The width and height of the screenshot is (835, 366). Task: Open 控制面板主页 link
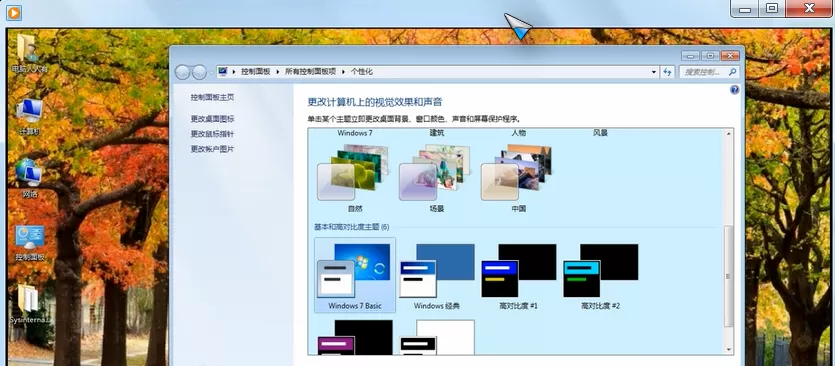(212, 97)
